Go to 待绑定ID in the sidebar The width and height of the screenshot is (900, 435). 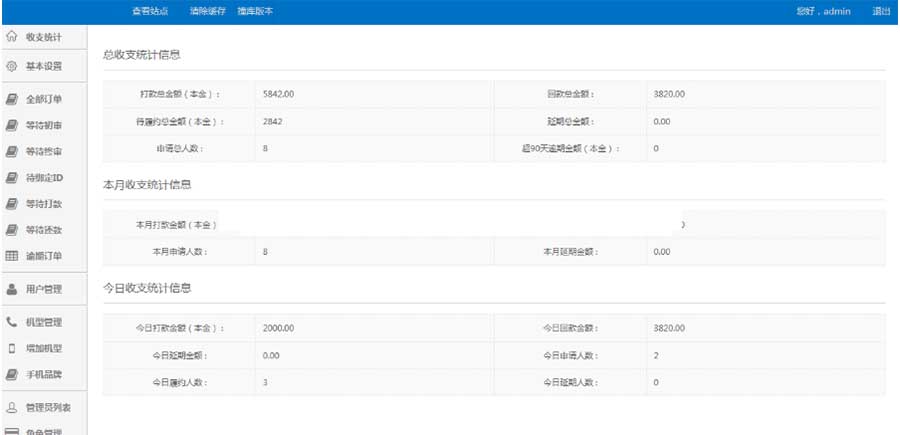tap(44, 178)
